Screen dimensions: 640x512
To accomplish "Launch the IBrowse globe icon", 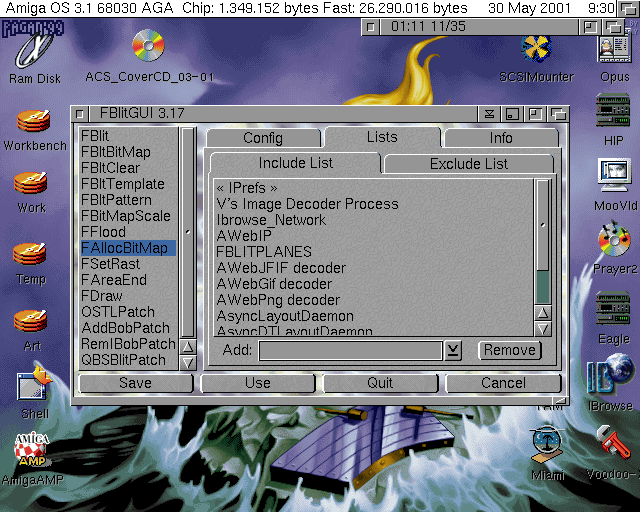I will click(x=611, y=374).
